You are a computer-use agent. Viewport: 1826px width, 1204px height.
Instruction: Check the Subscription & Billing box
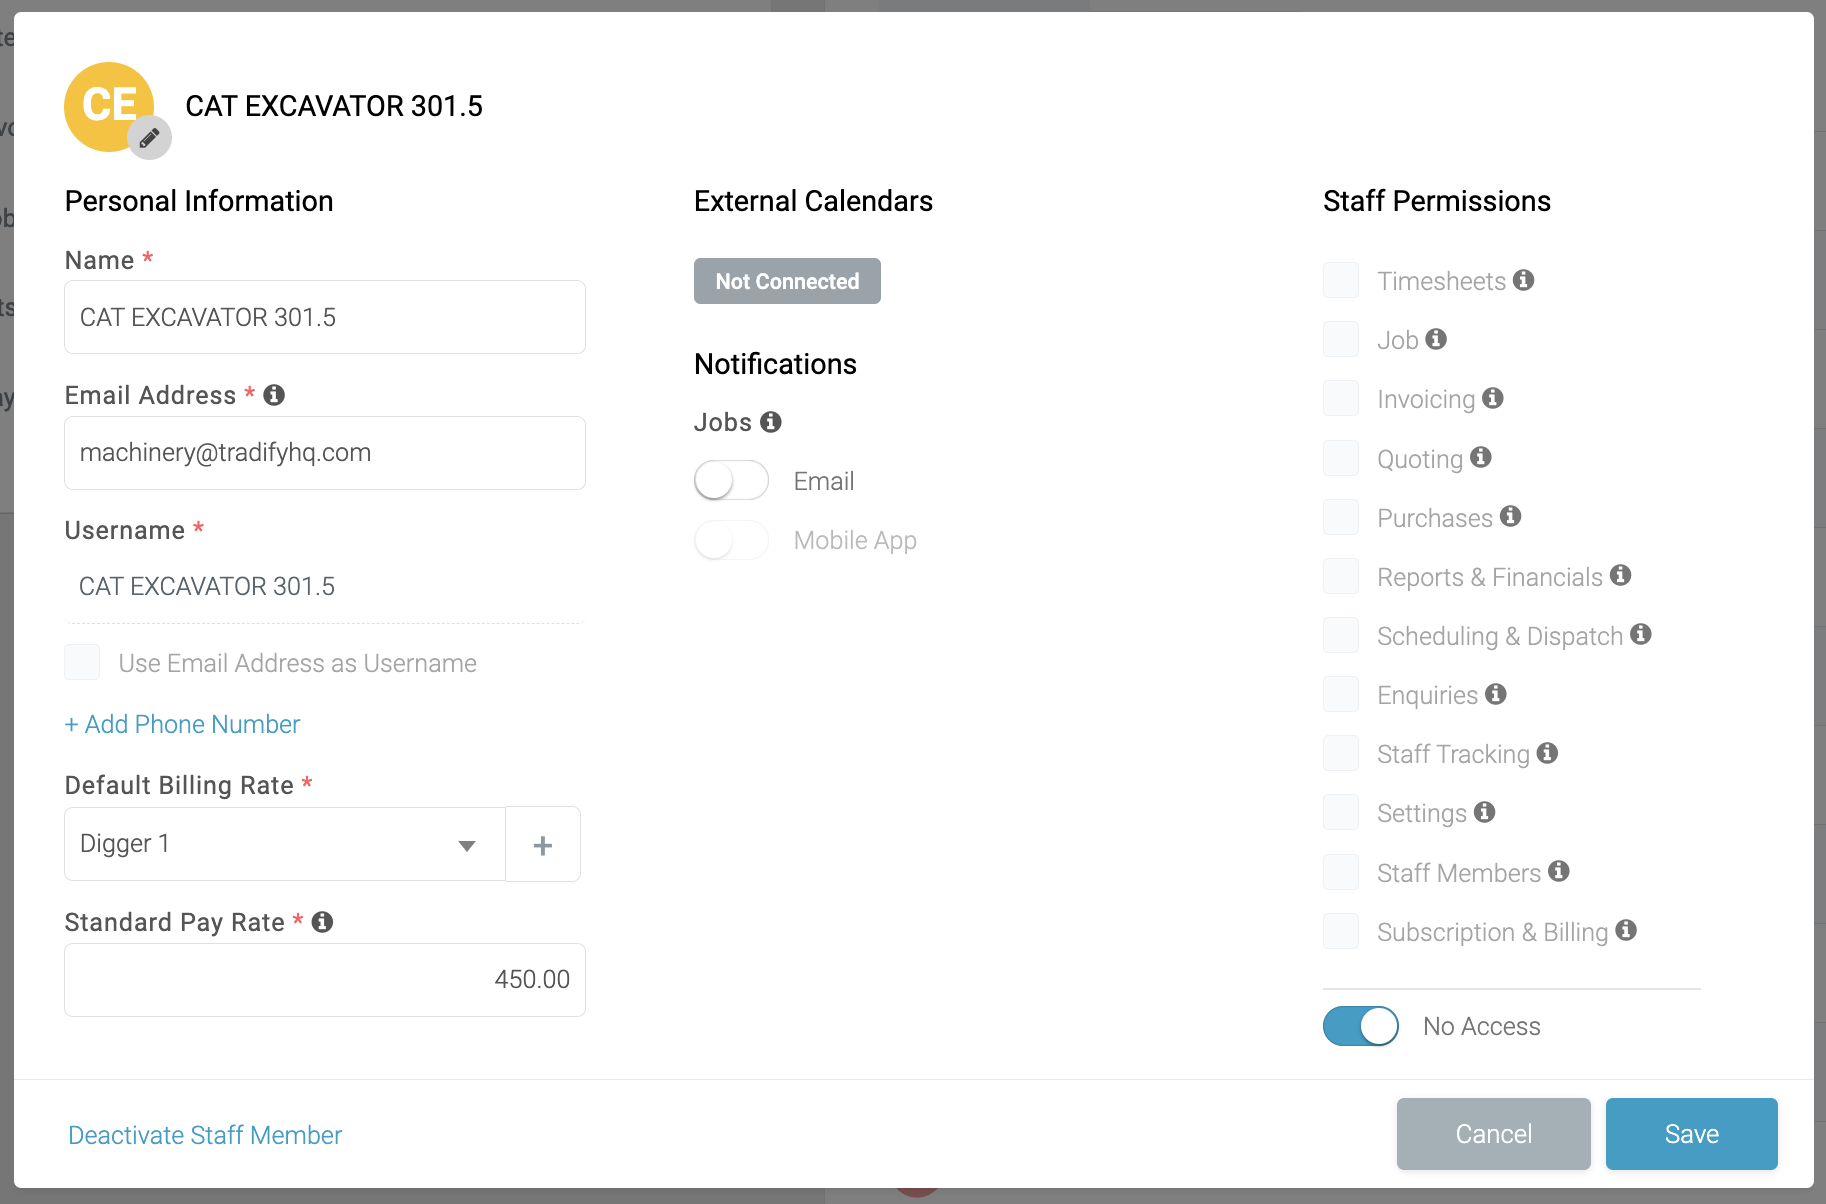pos(1341,931)
